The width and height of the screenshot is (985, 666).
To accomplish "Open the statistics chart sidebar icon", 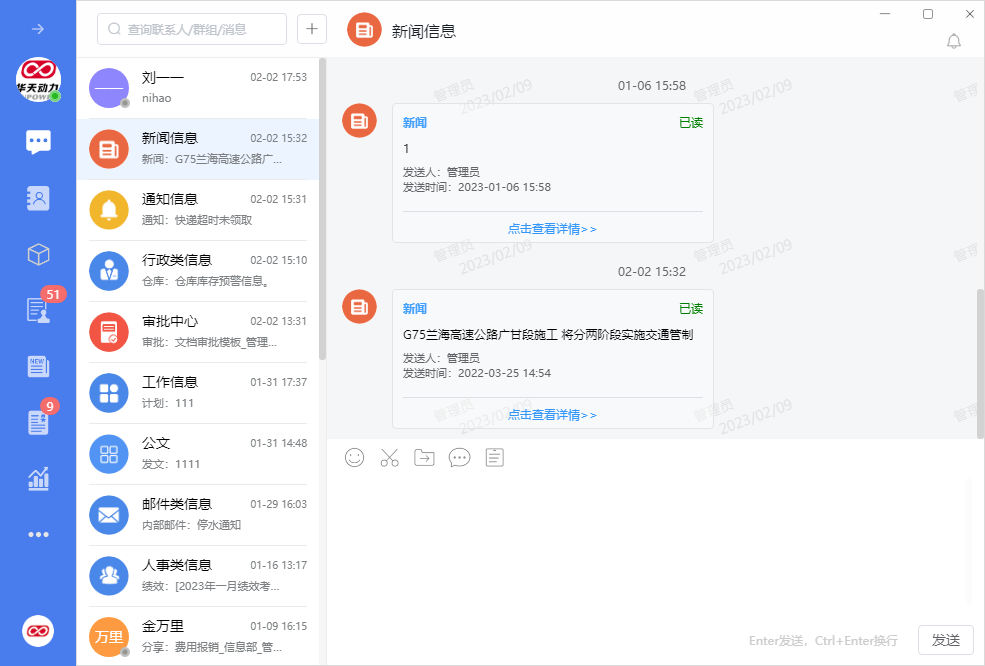I will pyautogui.click(x=38, y=479).
